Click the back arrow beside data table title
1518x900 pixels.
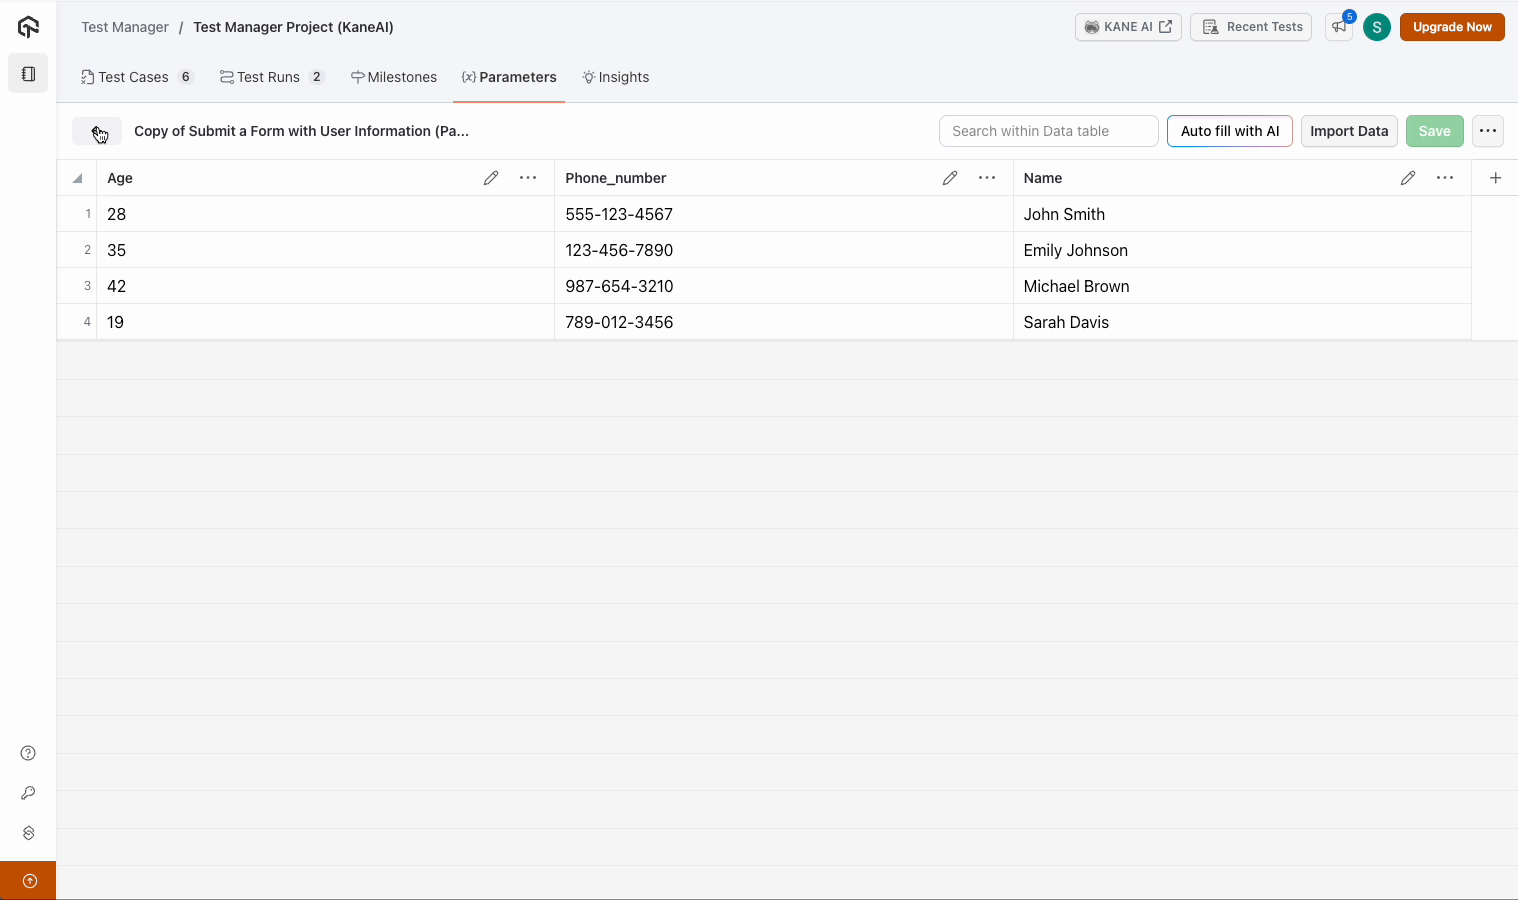[97, 131]
